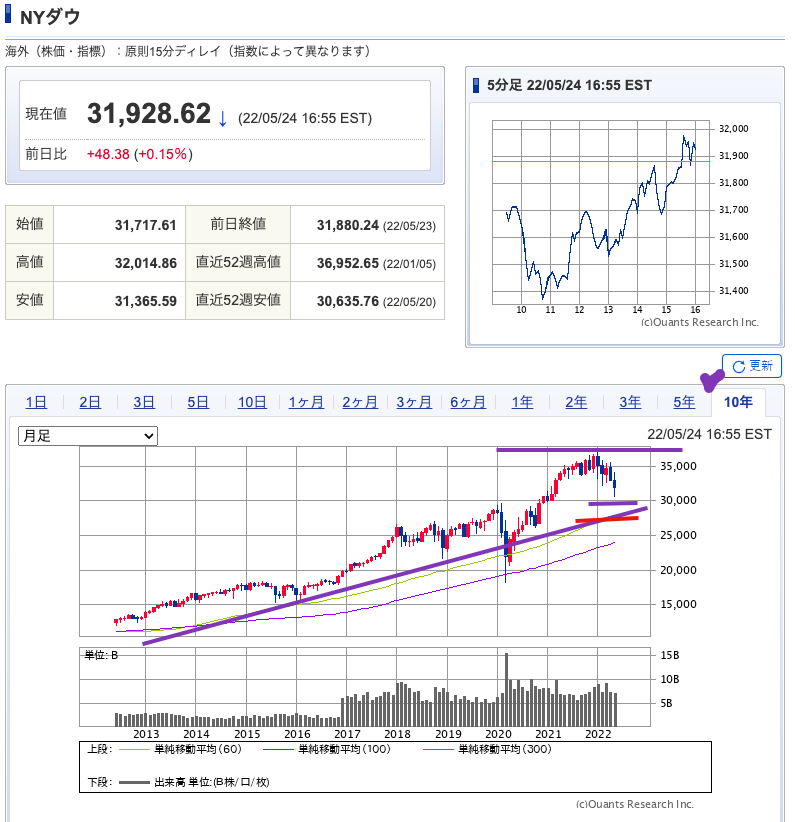Viewport: 795px width, 822px height.
Task: Show the 6ヶ月 chart
Action: [468, 402]
